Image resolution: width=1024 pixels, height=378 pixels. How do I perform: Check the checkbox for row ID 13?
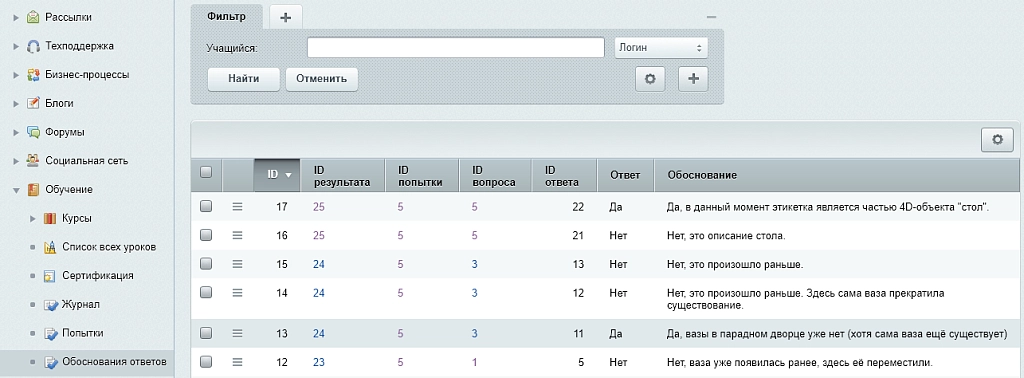click(206, 333)
